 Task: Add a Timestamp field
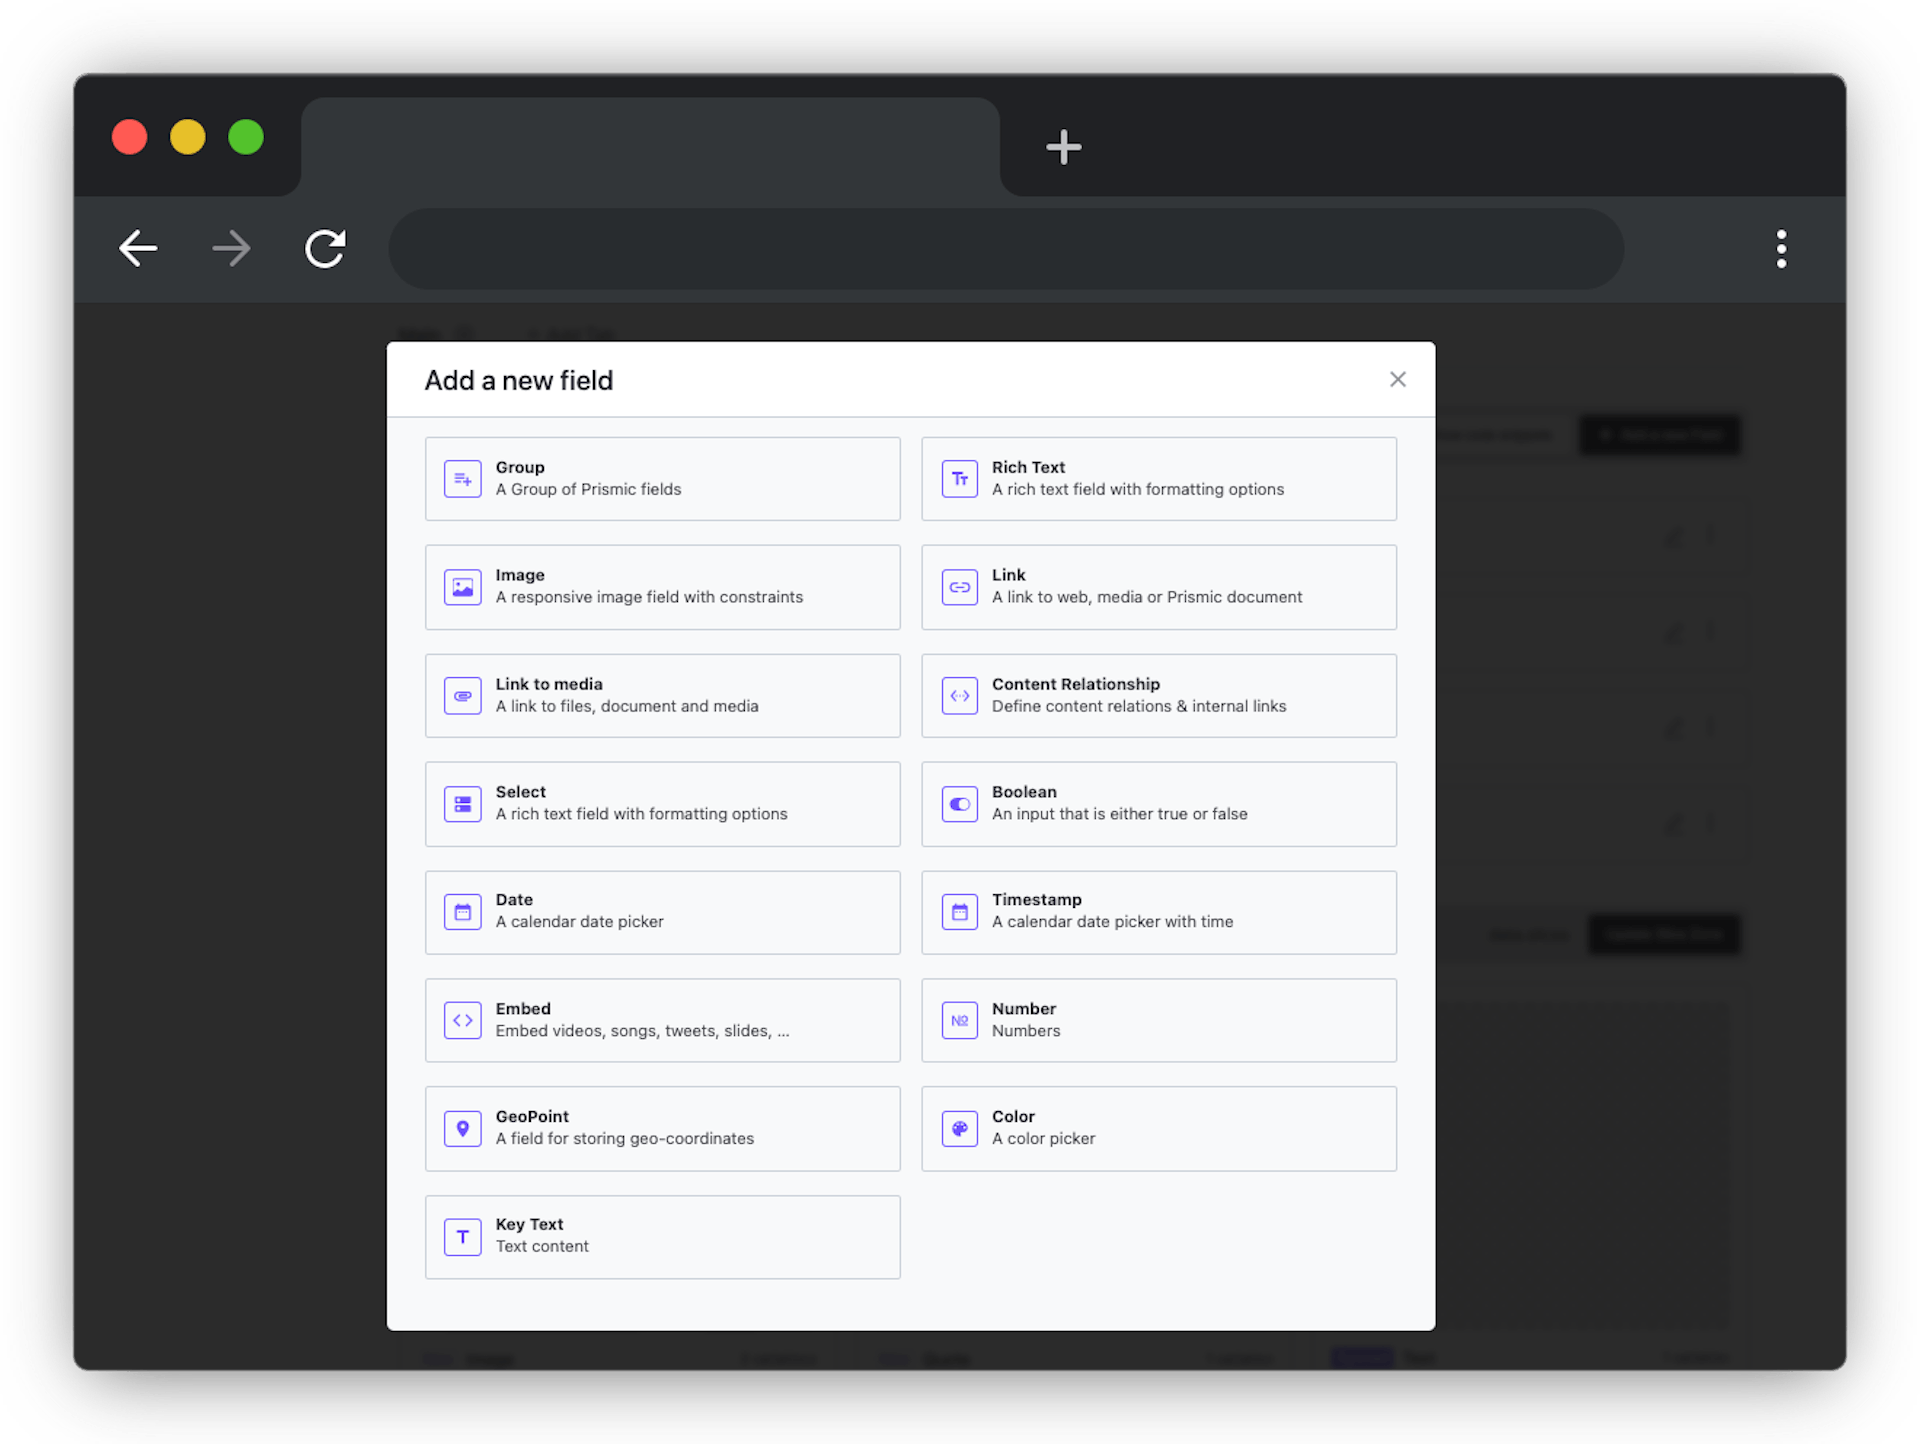coord(1158,912)
